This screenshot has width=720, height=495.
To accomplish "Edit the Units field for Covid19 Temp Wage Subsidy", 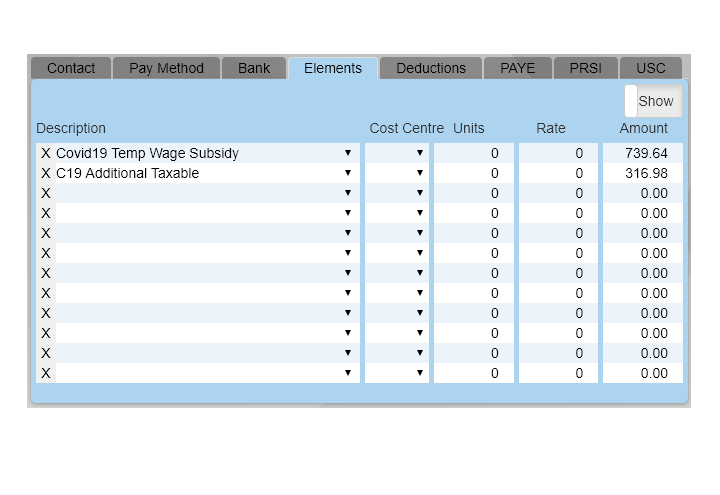I will click(474, 153).
